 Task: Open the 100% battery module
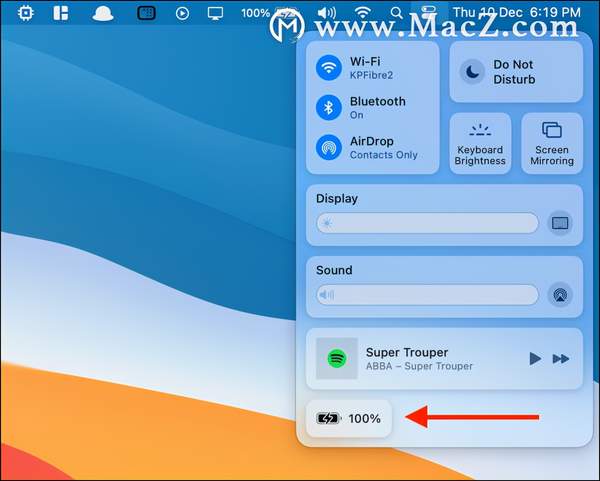click(349, 418)
